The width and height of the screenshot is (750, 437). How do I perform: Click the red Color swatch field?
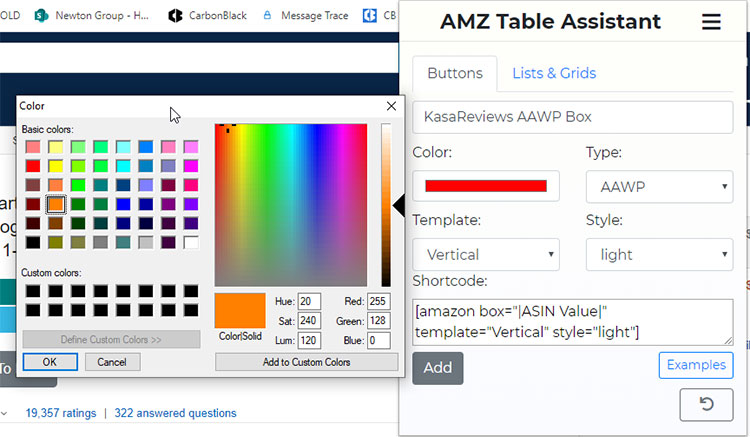[x=486, y=186]
